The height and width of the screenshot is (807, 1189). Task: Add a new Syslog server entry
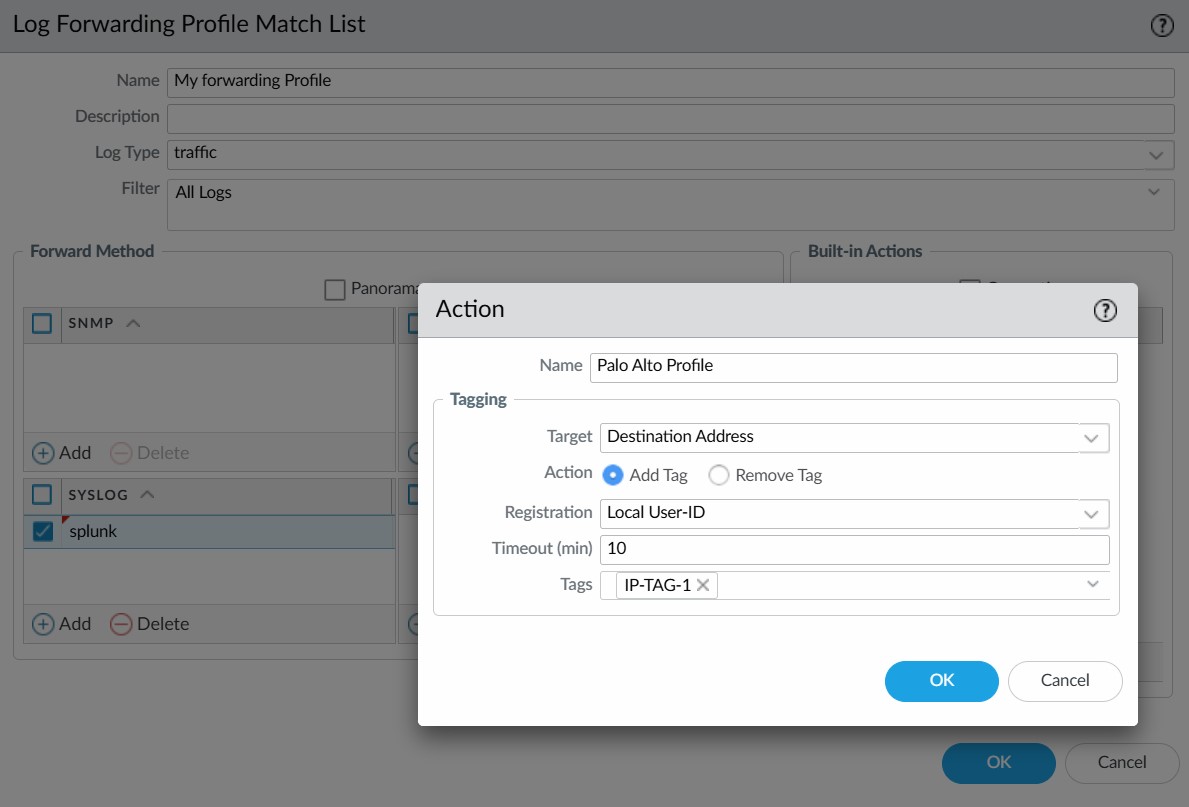62,624
